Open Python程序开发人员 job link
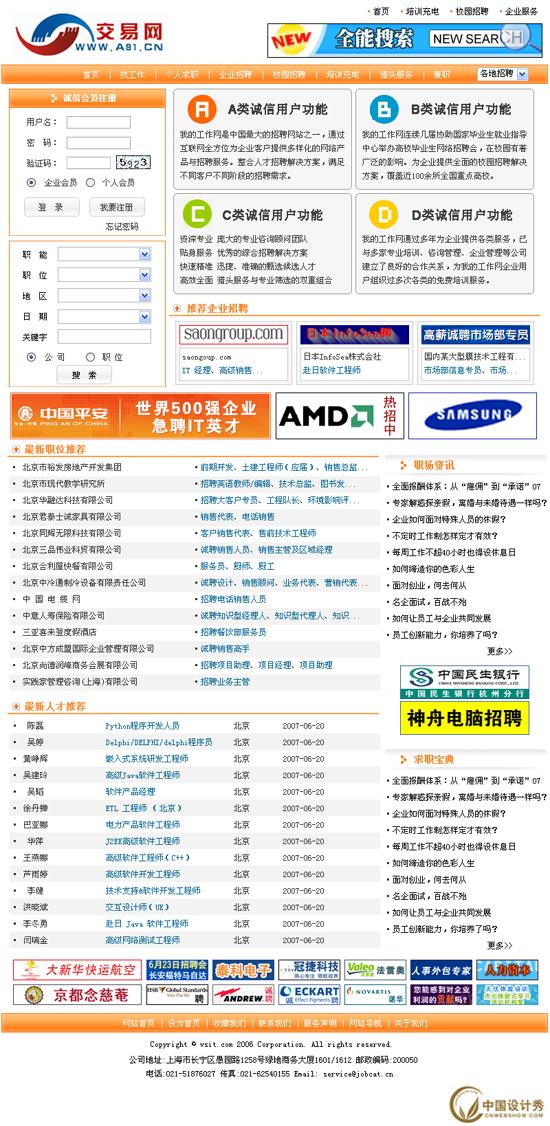This screenshot has height=1126, width=550. tap(142, 726)
